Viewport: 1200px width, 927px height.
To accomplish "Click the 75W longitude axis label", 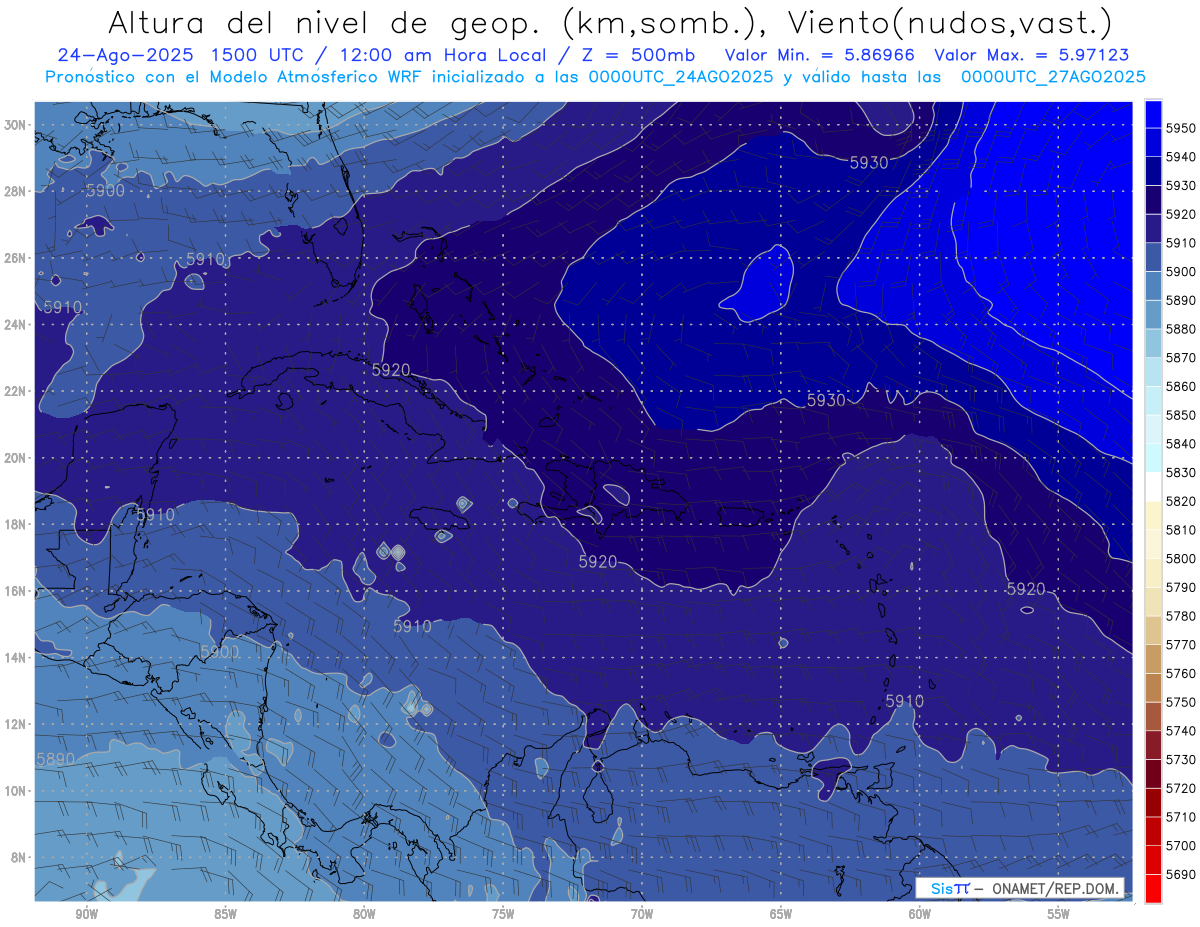I will point(503,914).
